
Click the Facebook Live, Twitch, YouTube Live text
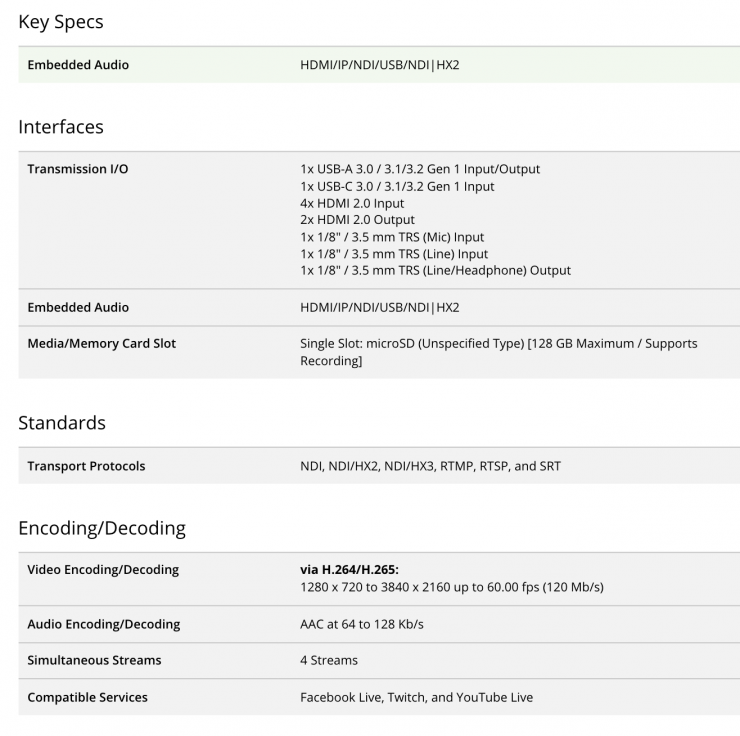[x=416, y=697]
